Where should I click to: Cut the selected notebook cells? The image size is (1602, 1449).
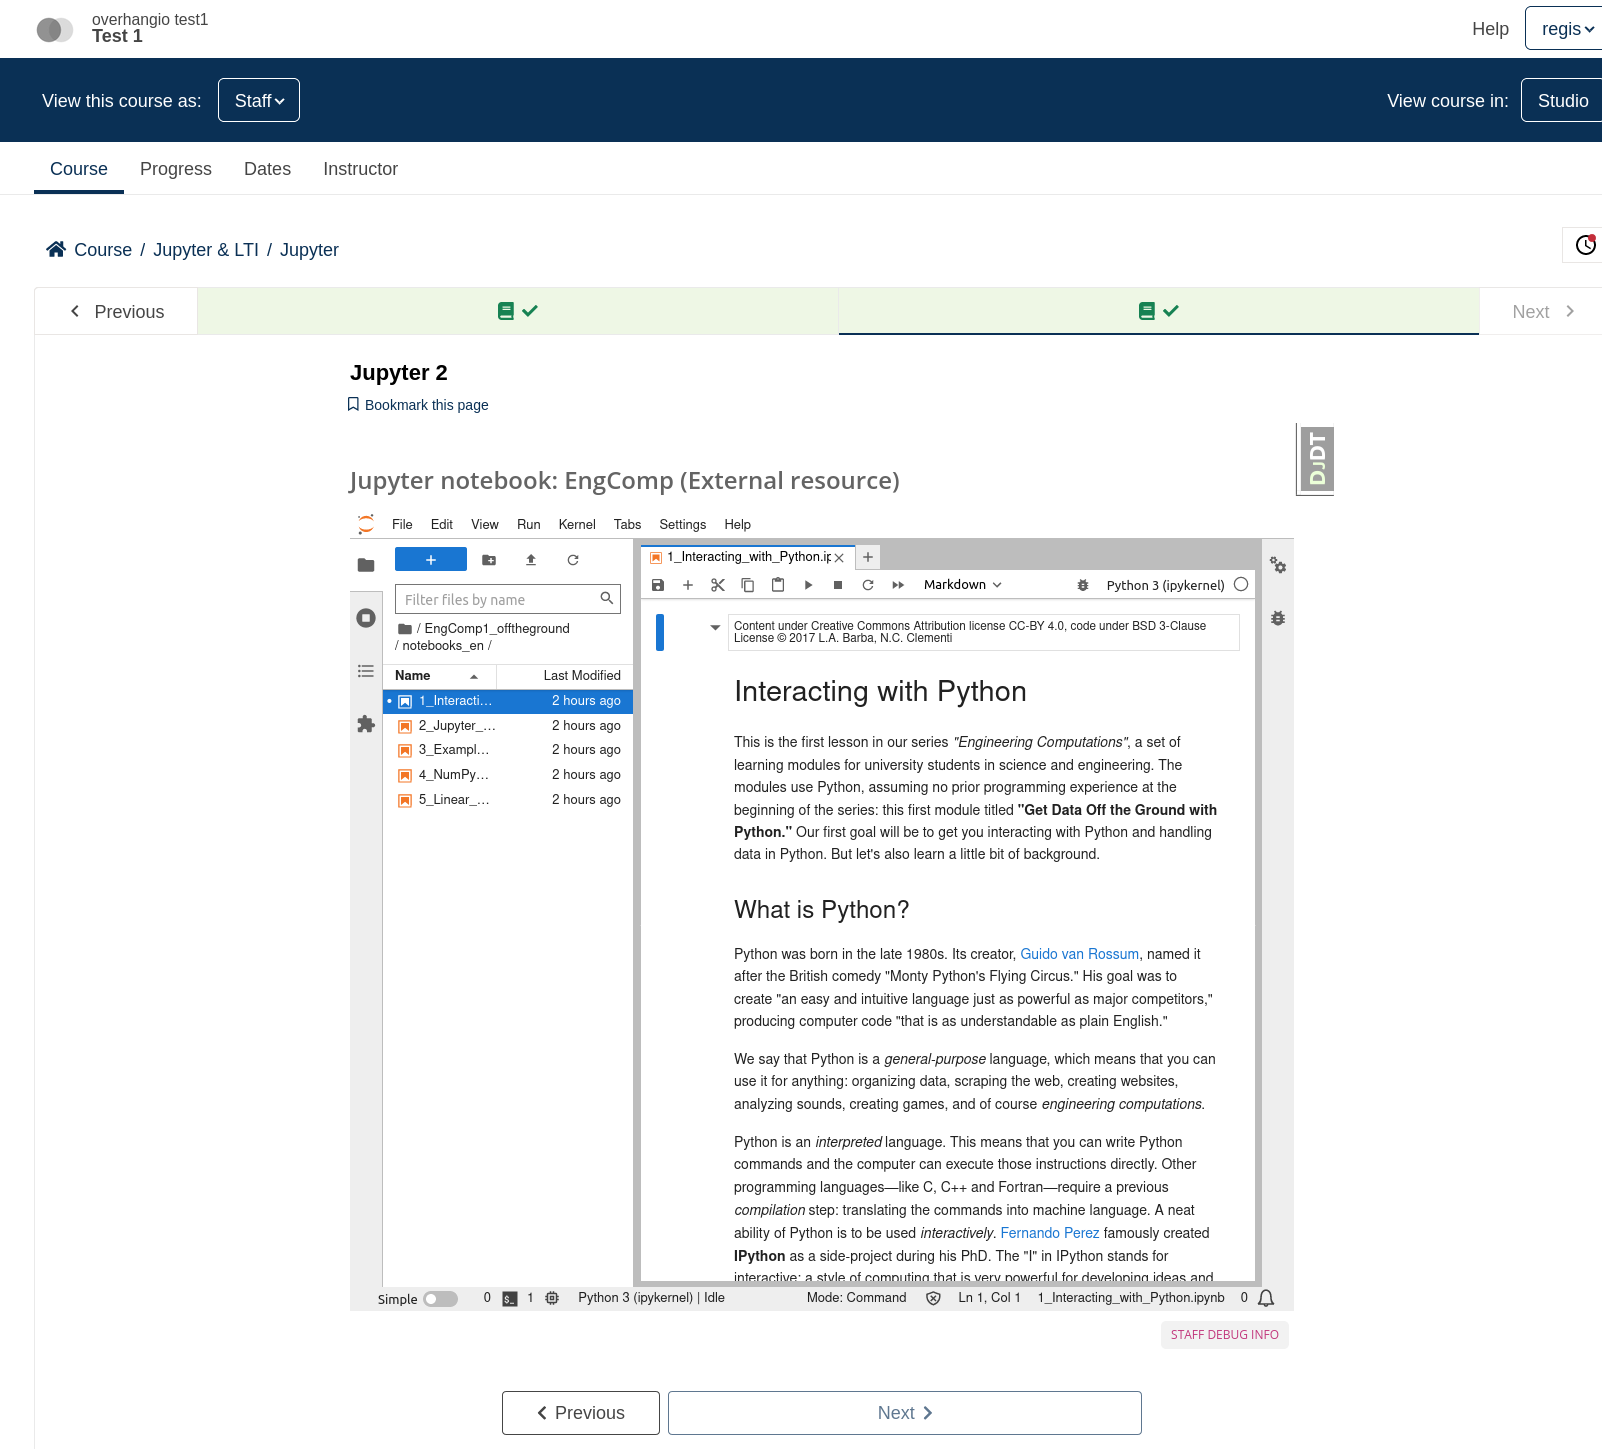pos(717,584)
